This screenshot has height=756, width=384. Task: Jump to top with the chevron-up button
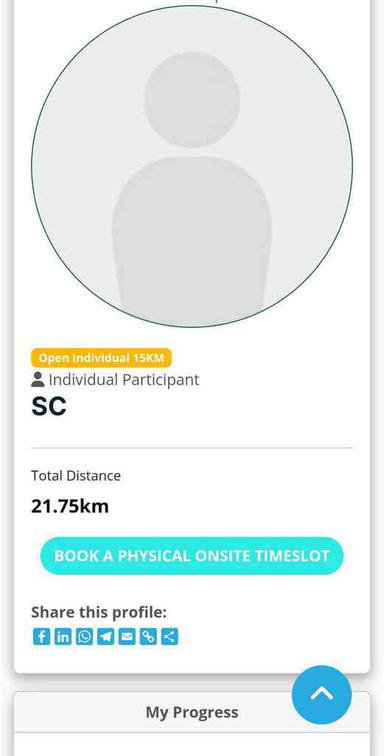point(322,695)
